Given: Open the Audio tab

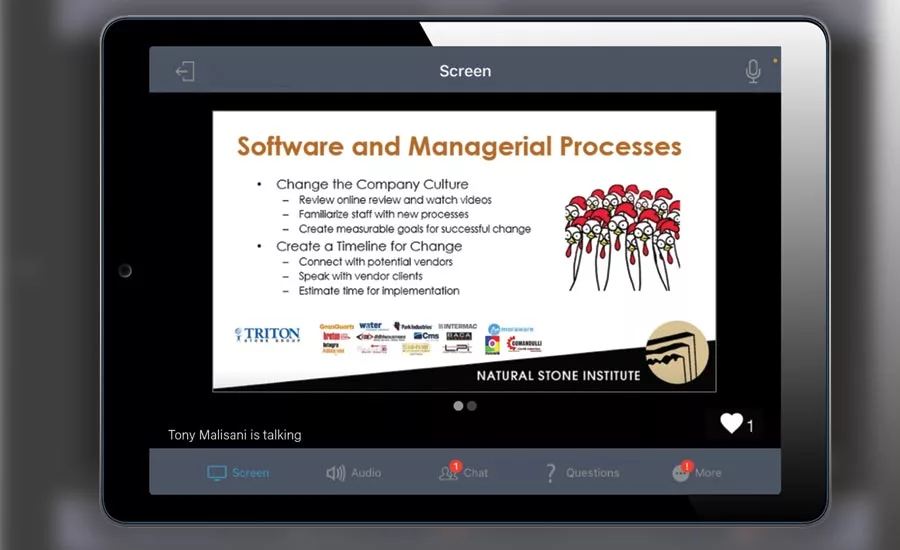Looking at the screenshot, I should 354,472.
